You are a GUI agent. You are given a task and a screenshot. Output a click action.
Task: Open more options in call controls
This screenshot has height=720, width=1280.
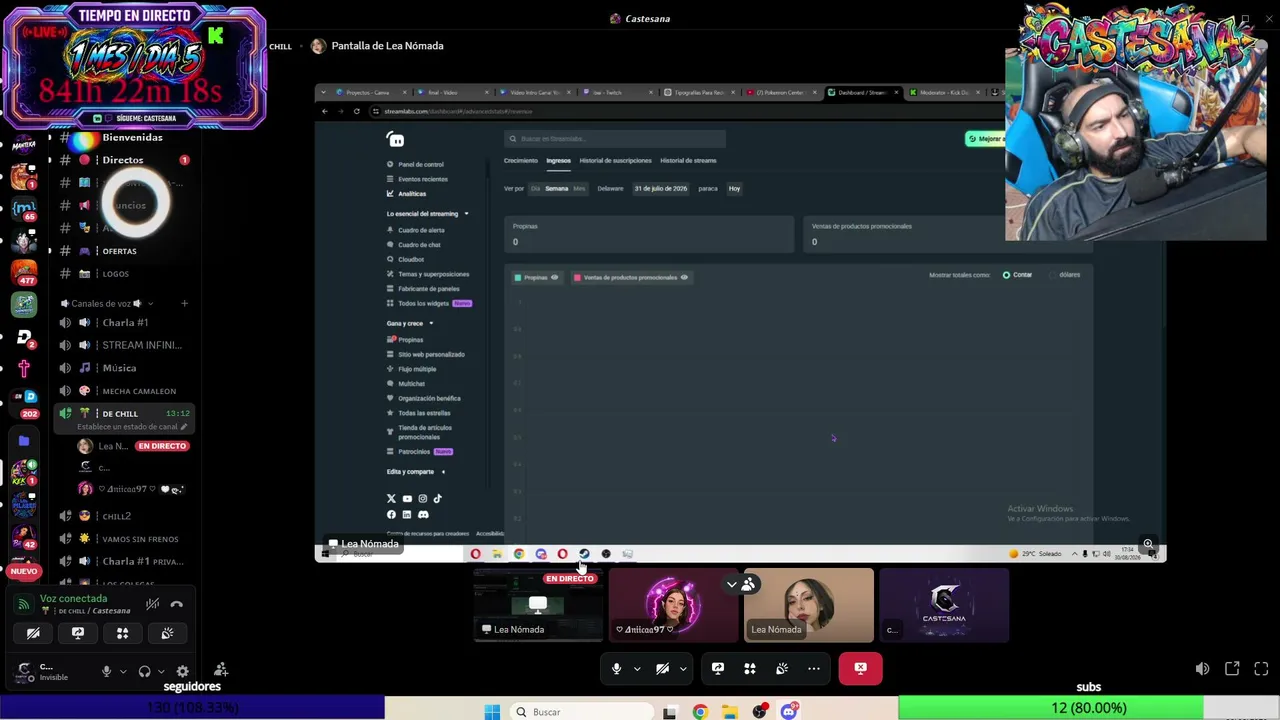[814, 669]
